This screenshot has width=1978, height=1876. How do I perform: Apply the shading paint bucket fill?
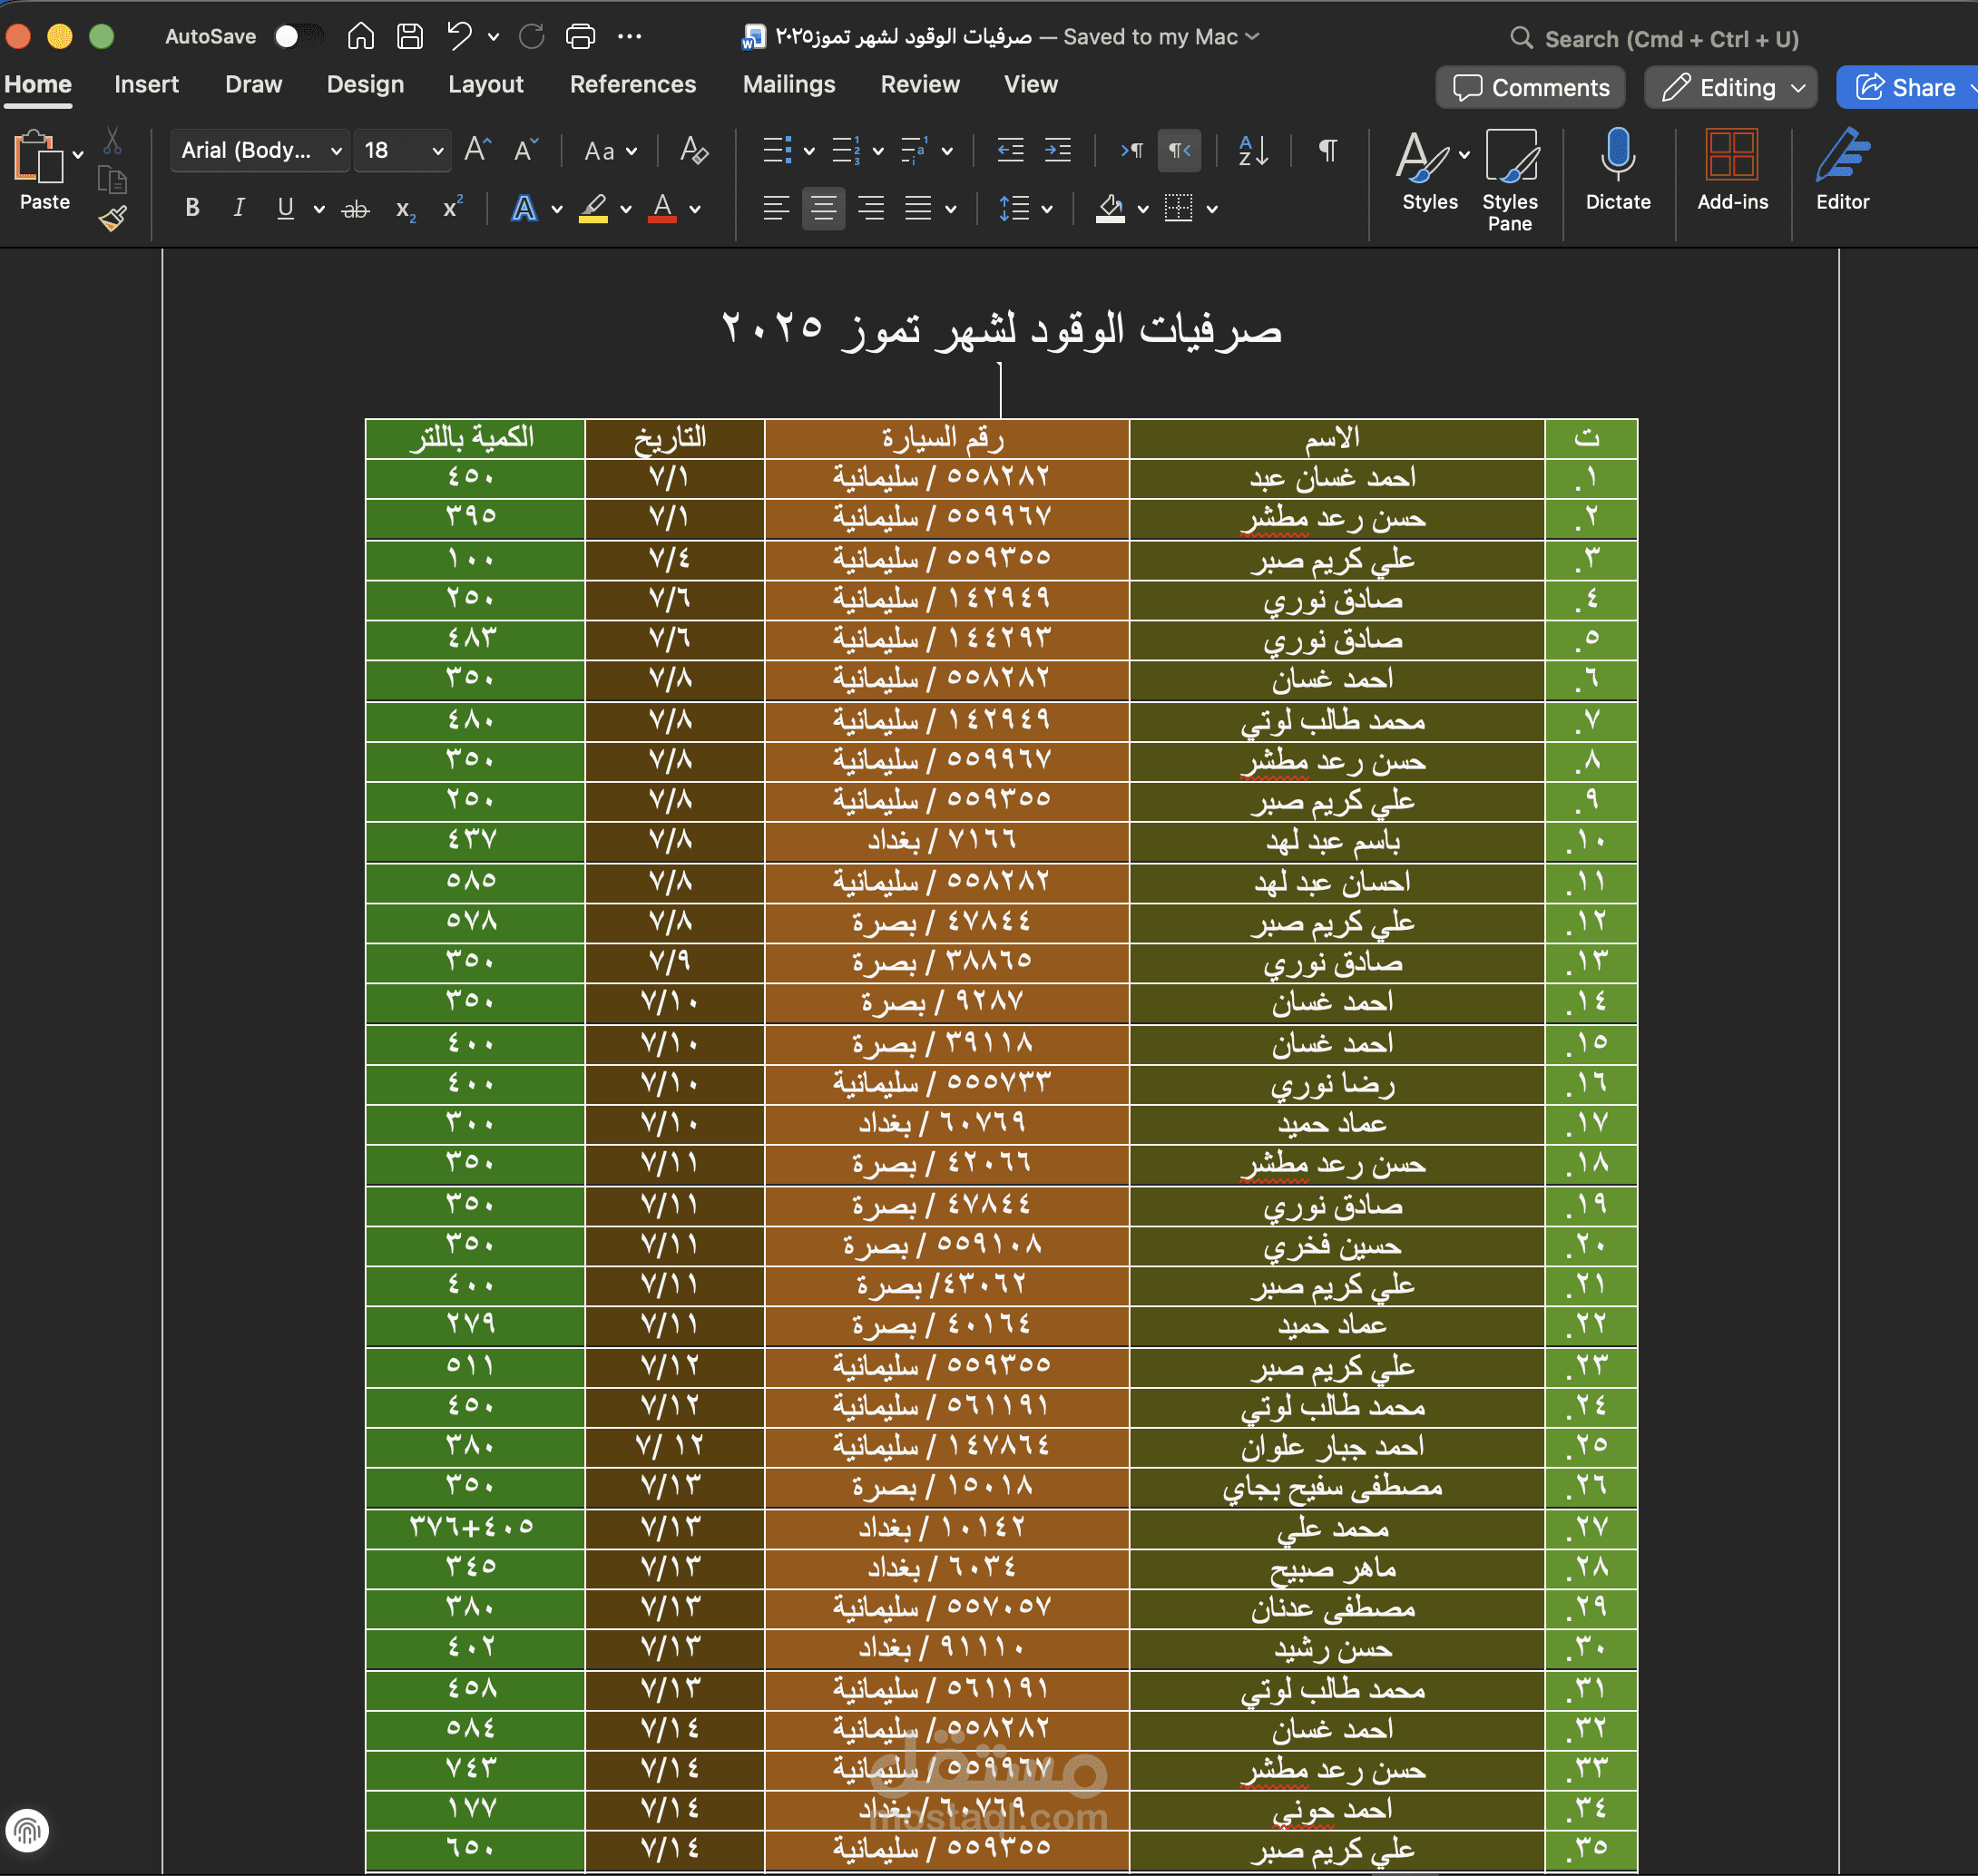[x=1110, y=208]
